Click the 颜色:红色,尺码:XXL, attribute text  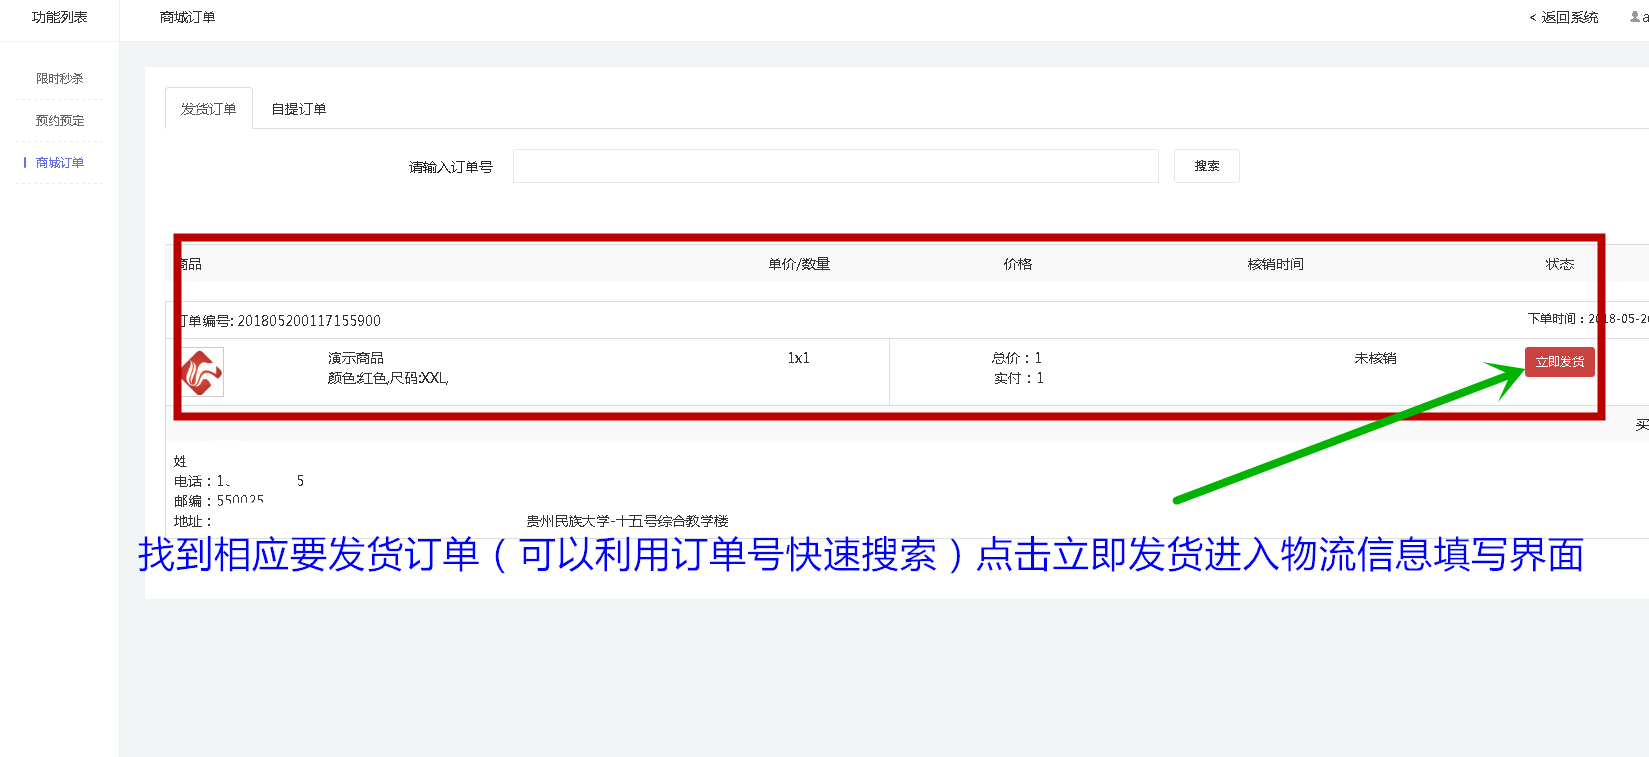tap(388, 378)
